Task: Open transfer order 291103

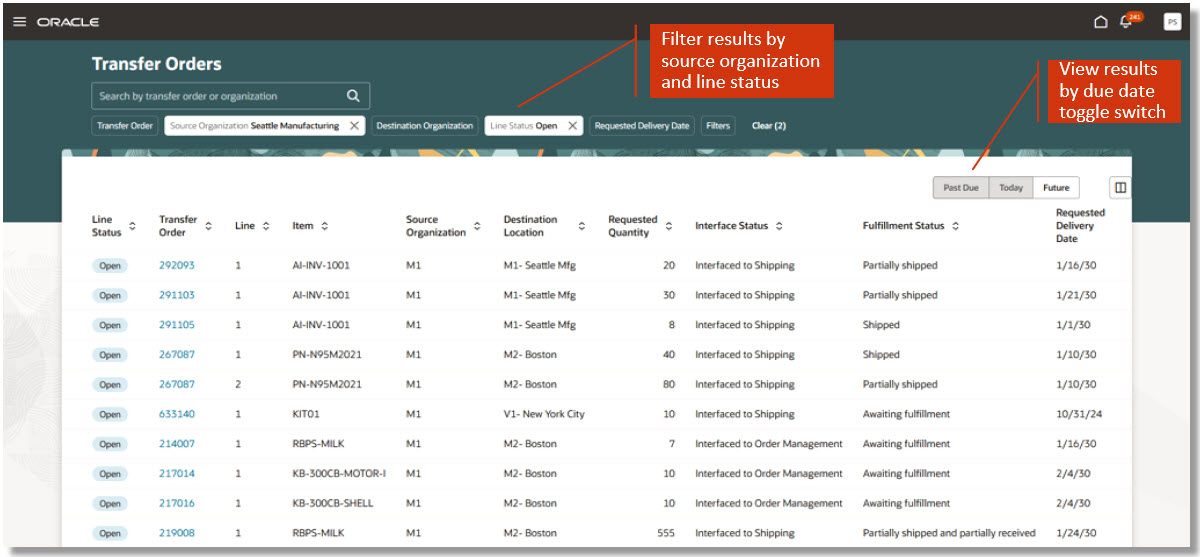Action: point(177,295)
